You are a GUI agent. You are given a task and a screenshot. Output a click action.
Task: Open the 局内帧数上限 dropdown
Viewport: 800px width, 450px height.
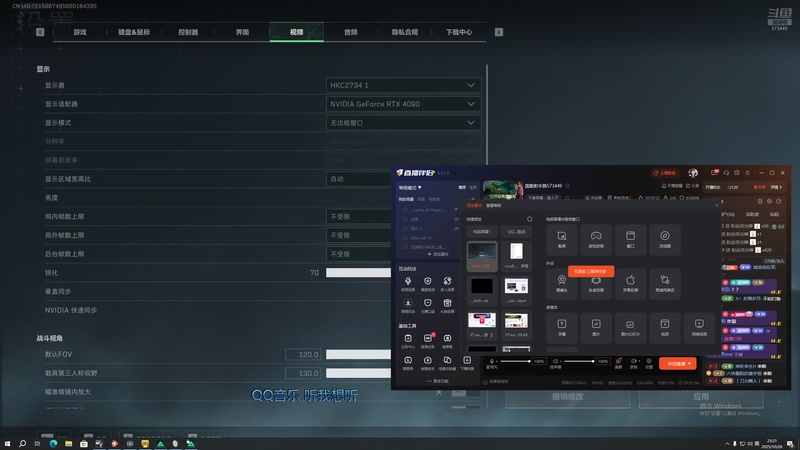(359, 216)
